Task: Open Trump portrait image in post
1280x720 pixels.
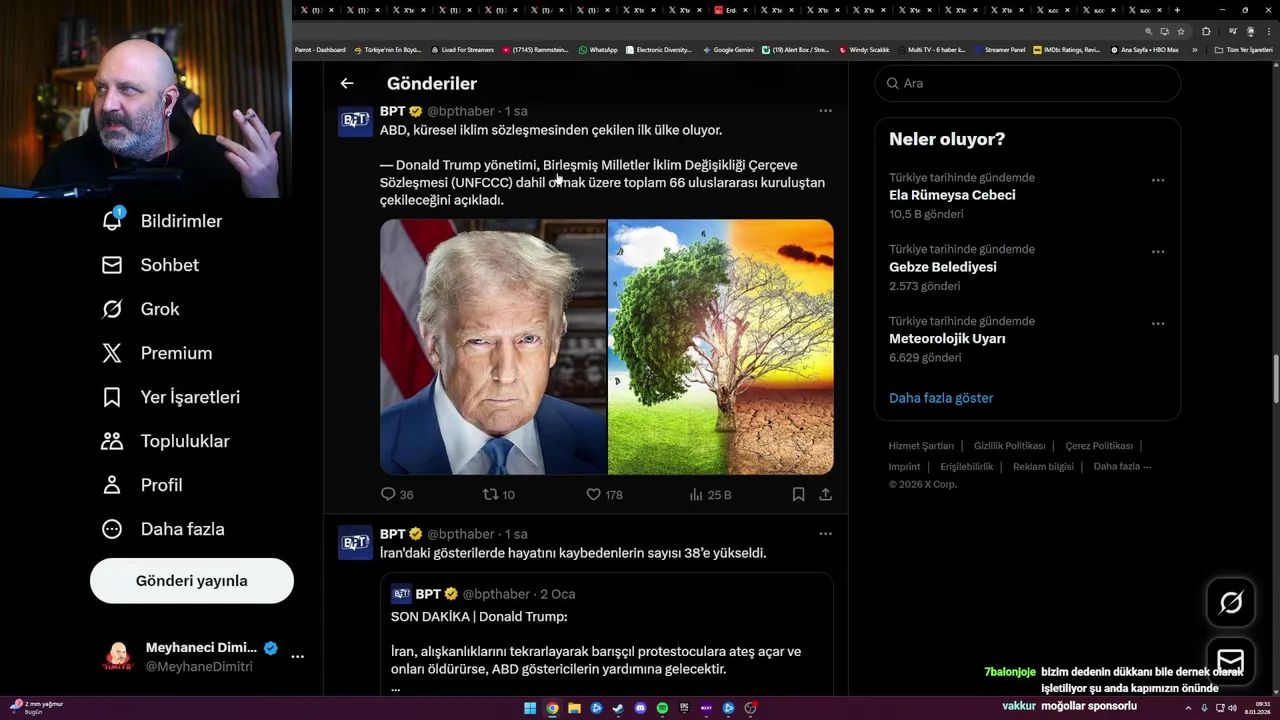Action: [x=493, y=347]
